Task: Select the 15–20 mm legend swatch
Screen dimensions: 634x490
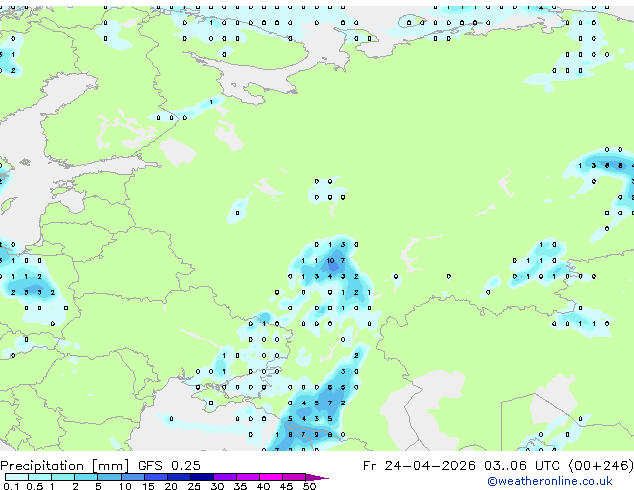Action: click(155, 477)
